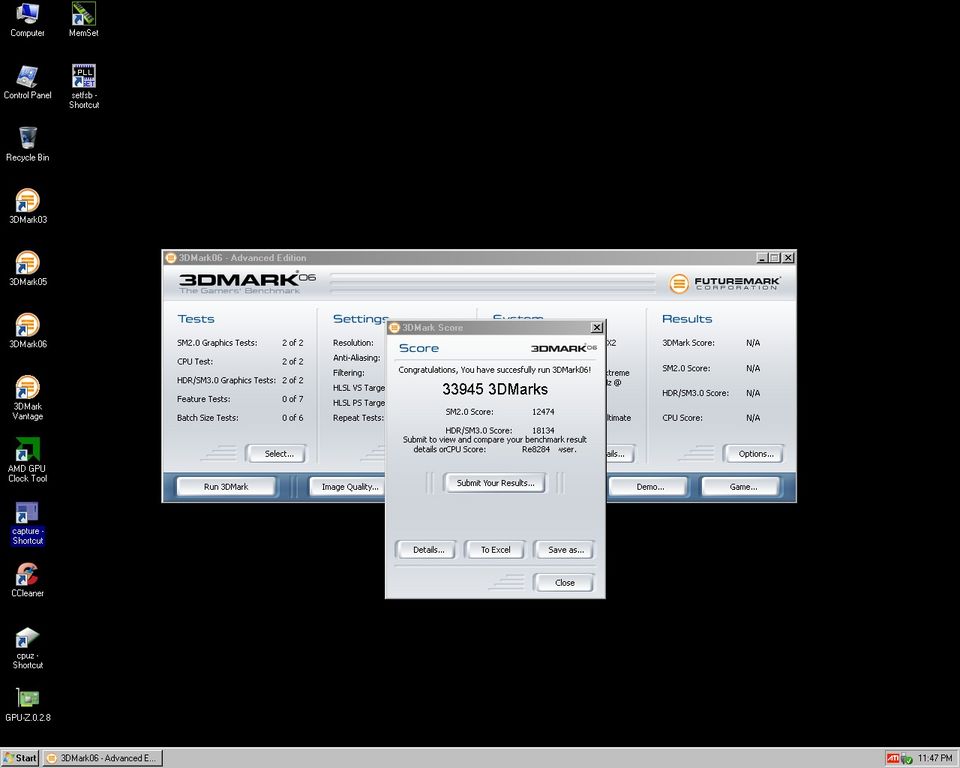
Task: Click the Select tests button
Action: pos(279,454)
